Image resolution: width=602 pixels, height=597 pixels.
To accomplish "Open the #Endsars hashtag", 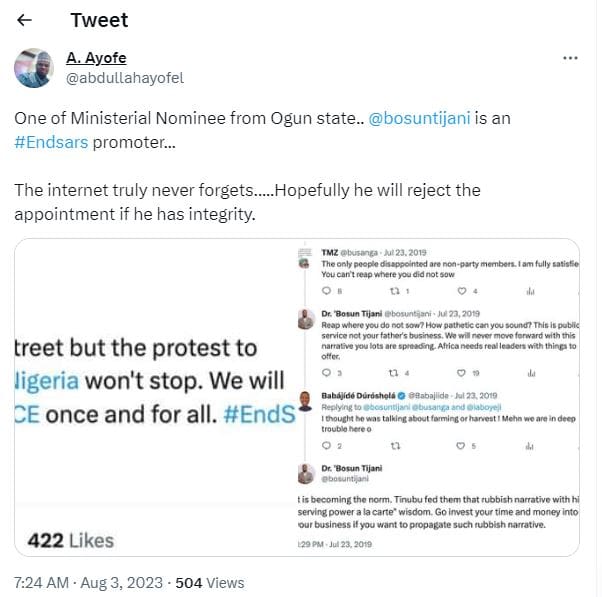I will click(51, 142).
